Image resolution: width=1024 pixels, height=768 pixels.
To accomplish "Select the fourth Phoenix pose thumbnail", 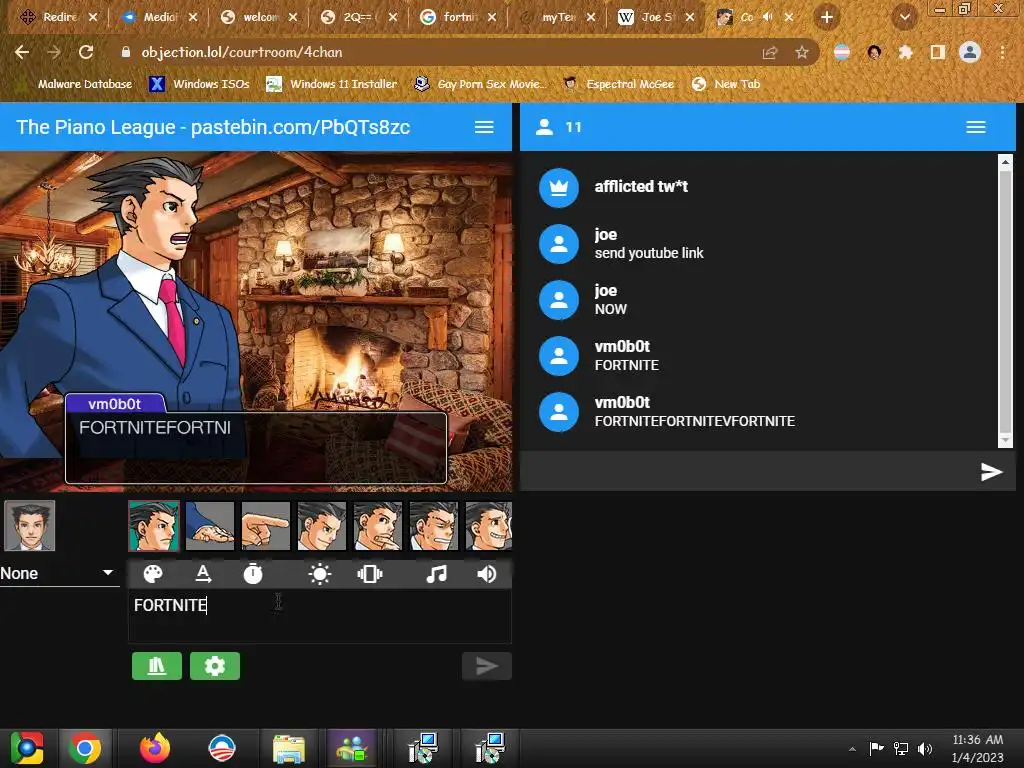I will point(322,526).
